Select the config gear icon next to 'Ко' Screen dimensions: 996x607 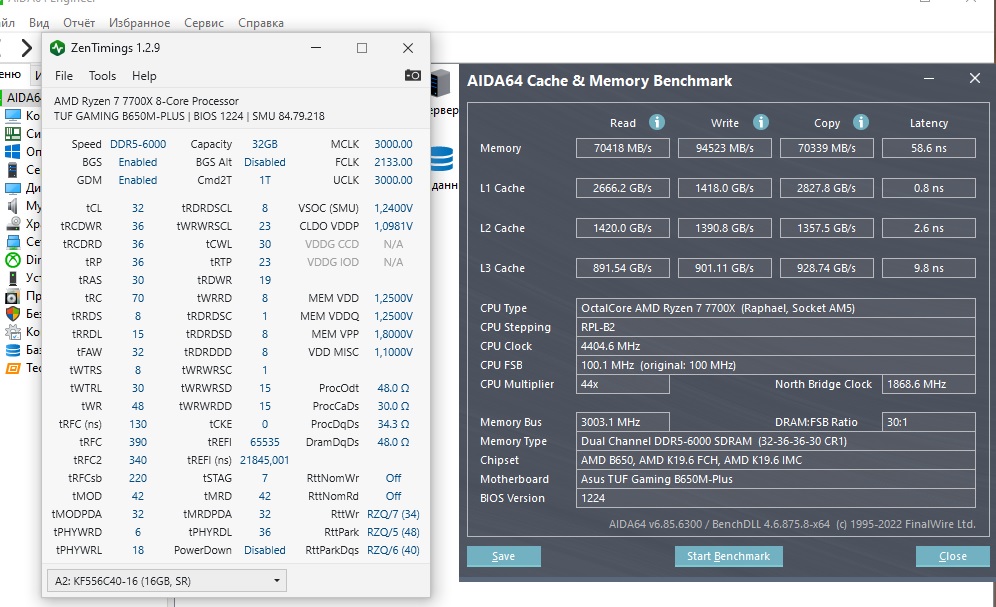coord(13,331)
